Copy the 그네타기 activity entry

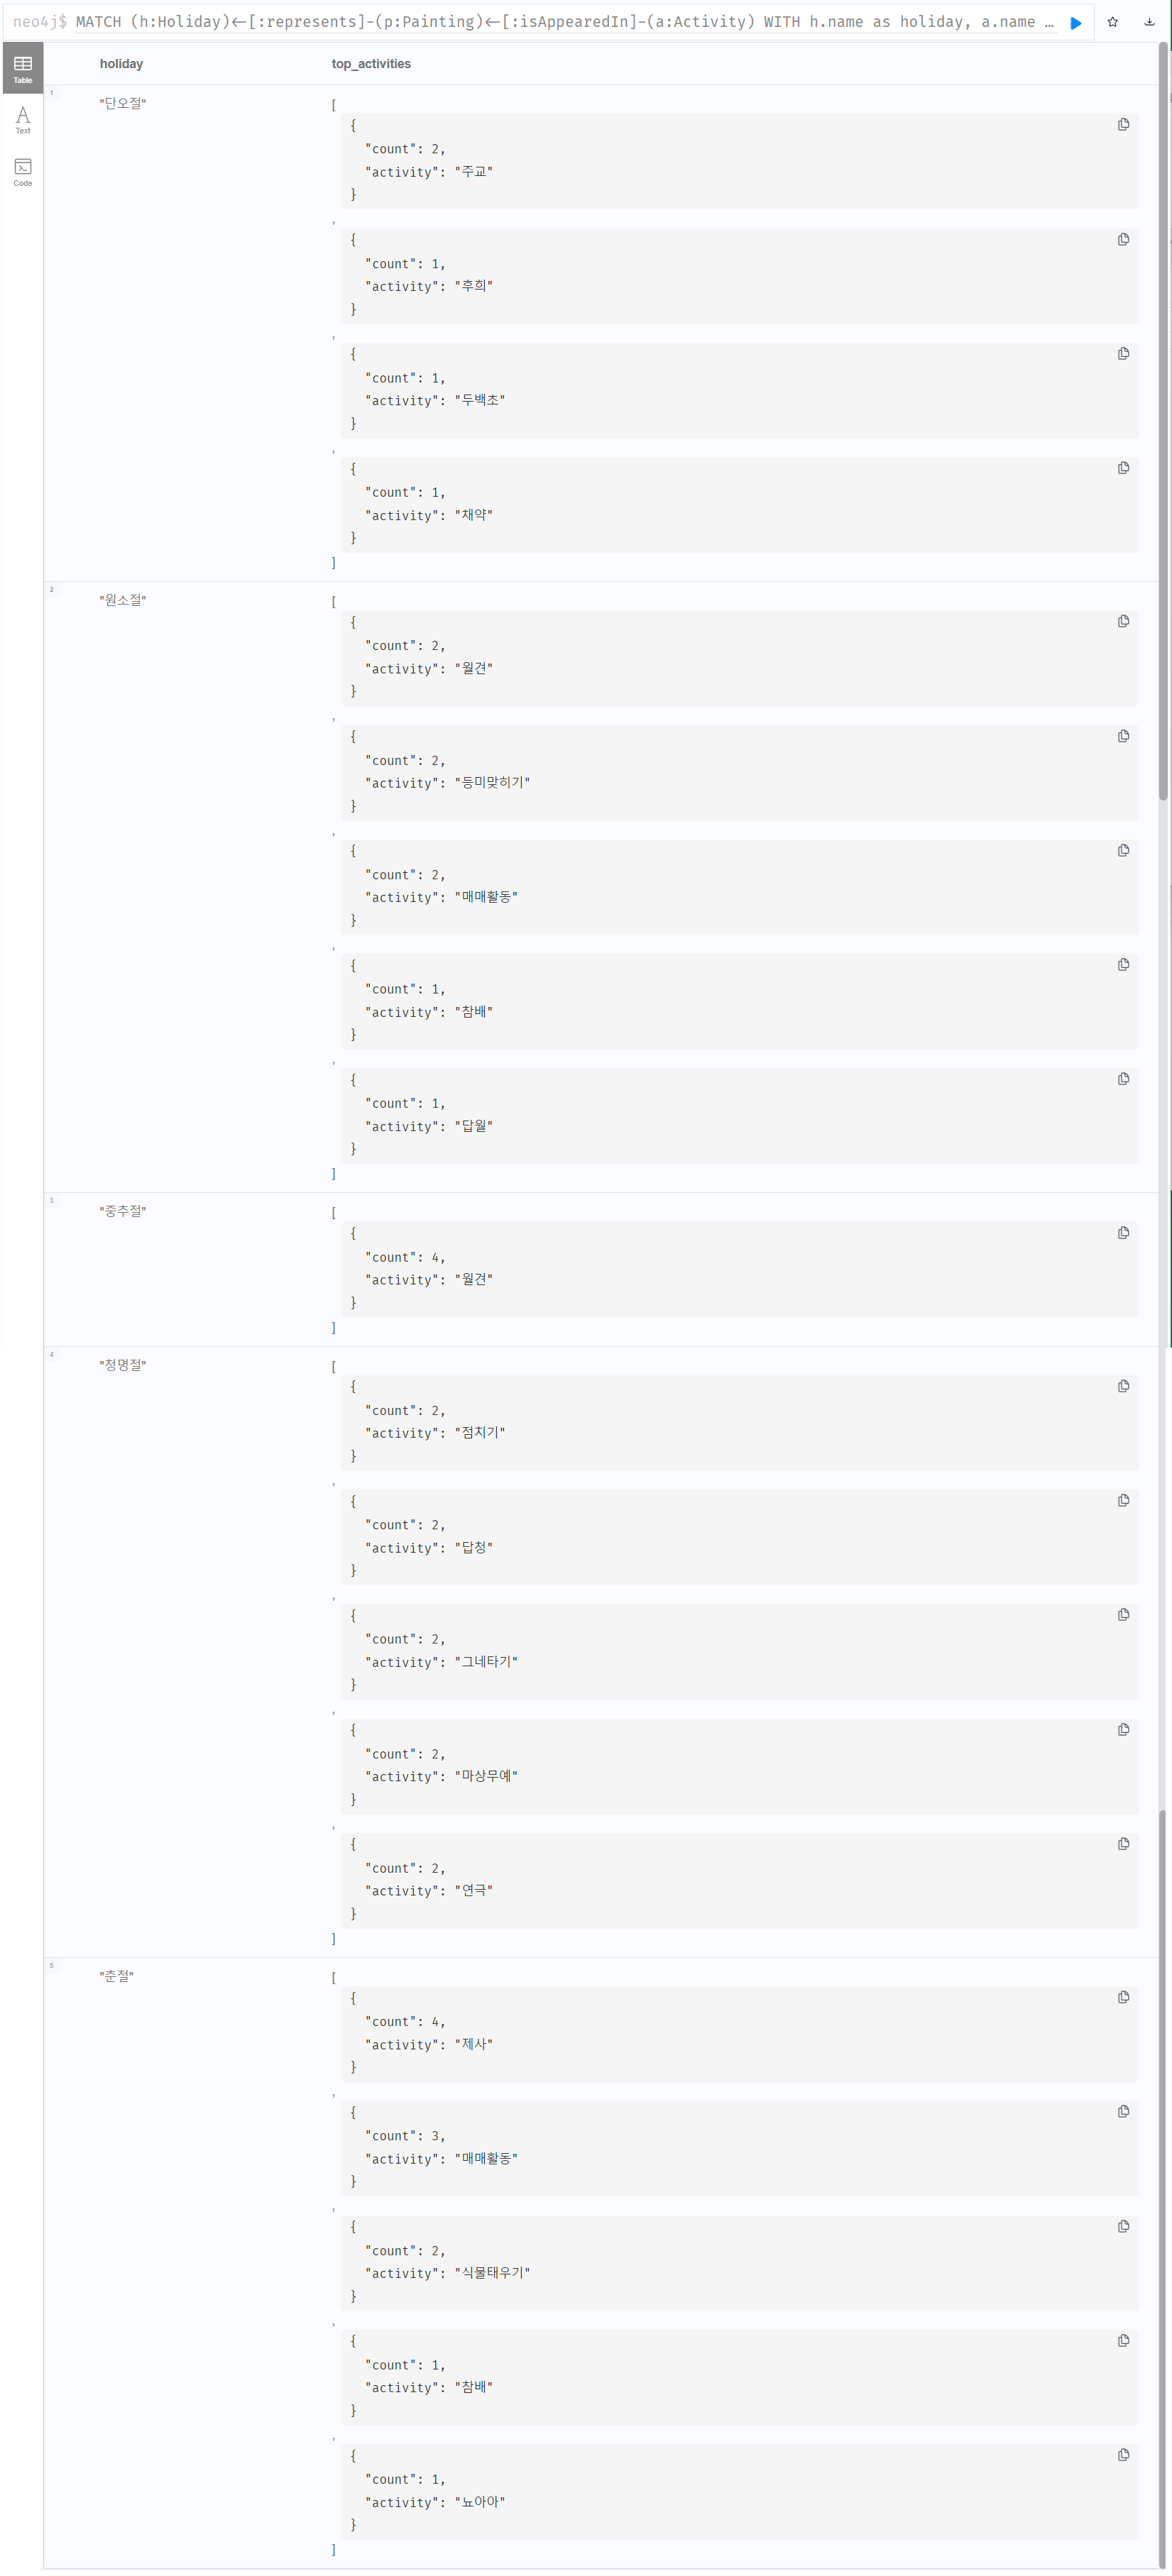pos(1123,1615)
